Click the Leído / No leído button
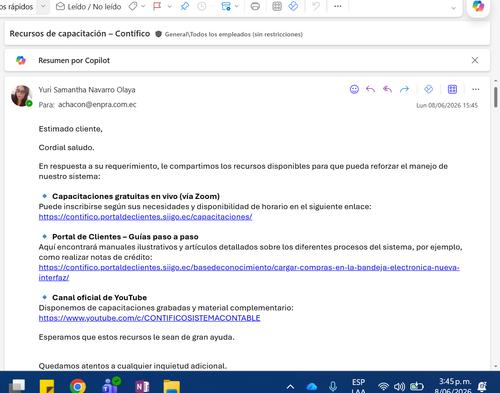Viewport: 500px width, 393px height. point(88,6)
